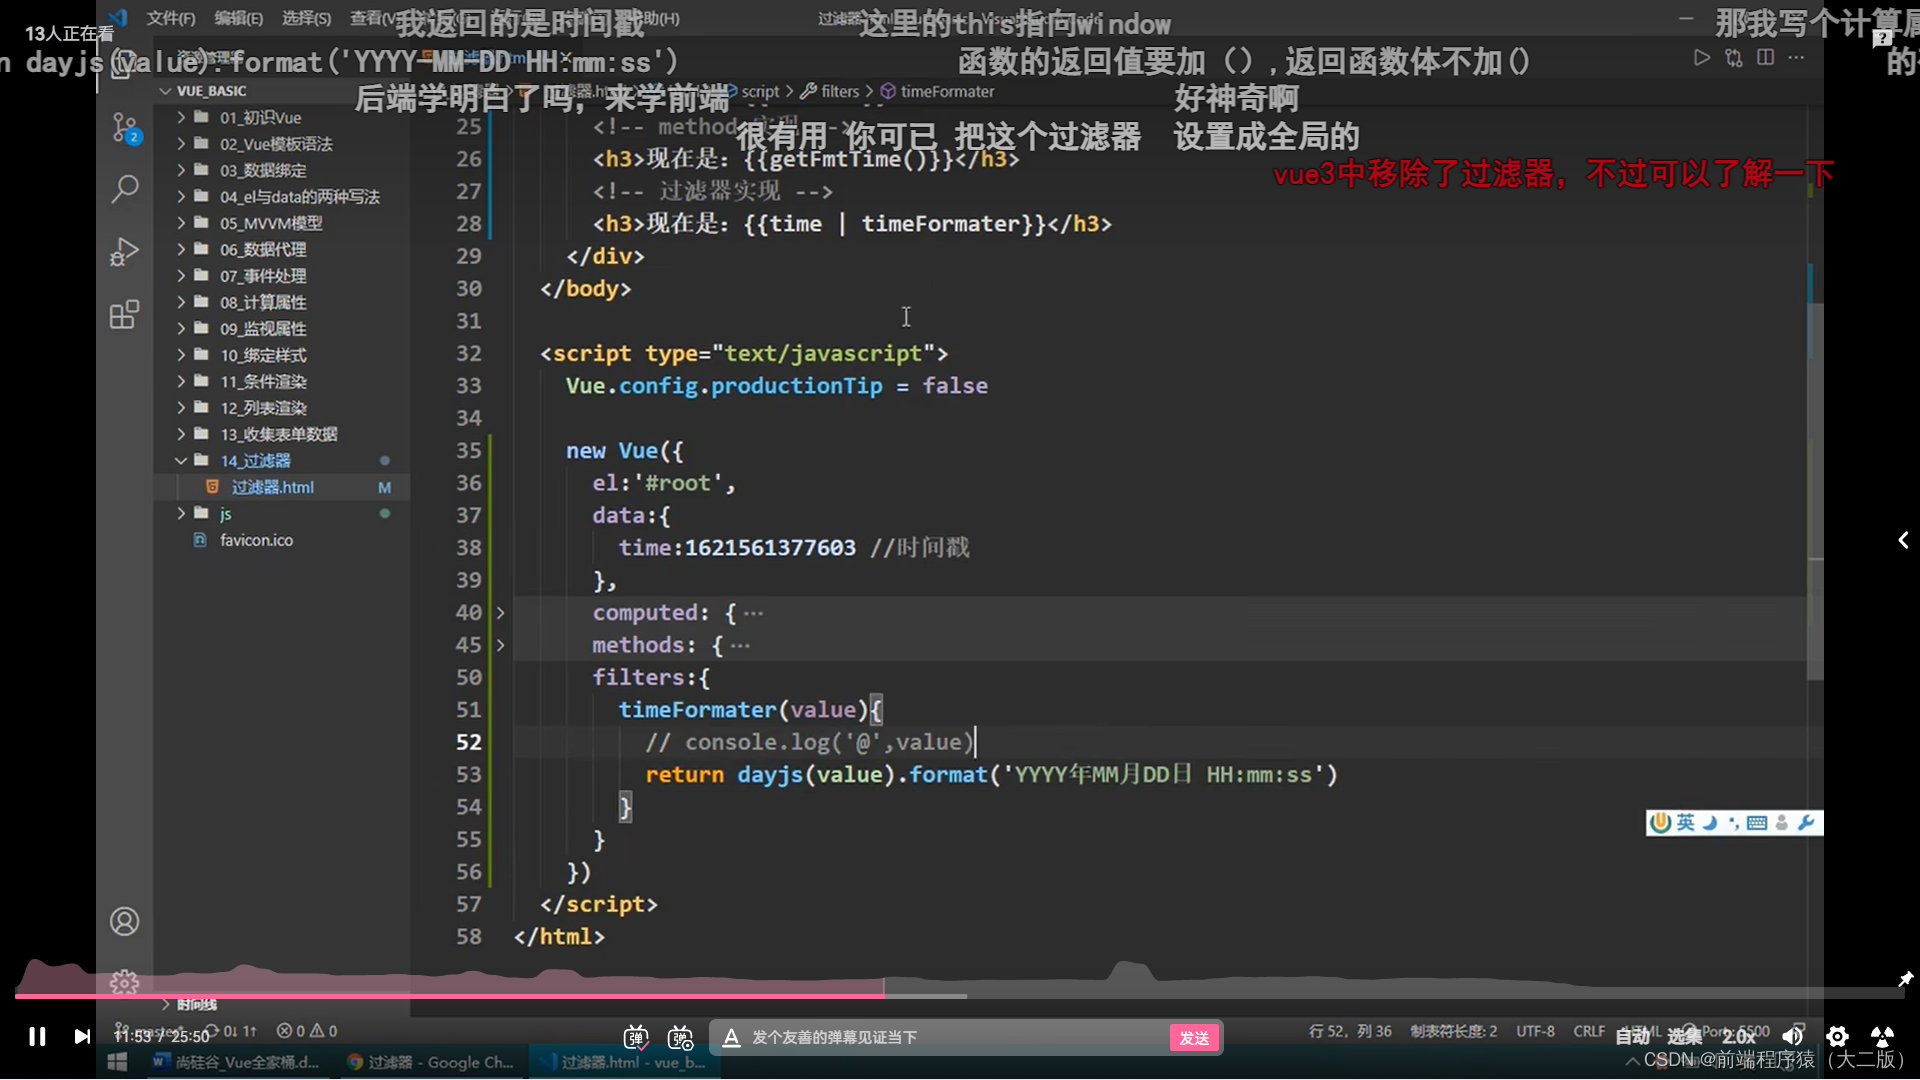Toggle the danmaku bullet comments display
Screen dimensions: 1920x1080
coord(636,1037)
